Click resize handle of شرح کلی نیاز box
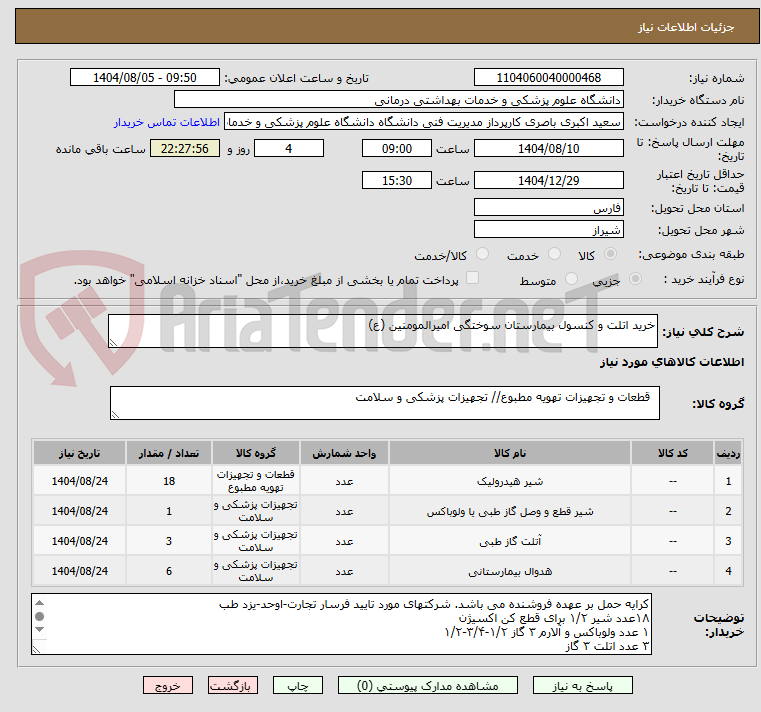The image size is (761, 712). coord(114,342)
